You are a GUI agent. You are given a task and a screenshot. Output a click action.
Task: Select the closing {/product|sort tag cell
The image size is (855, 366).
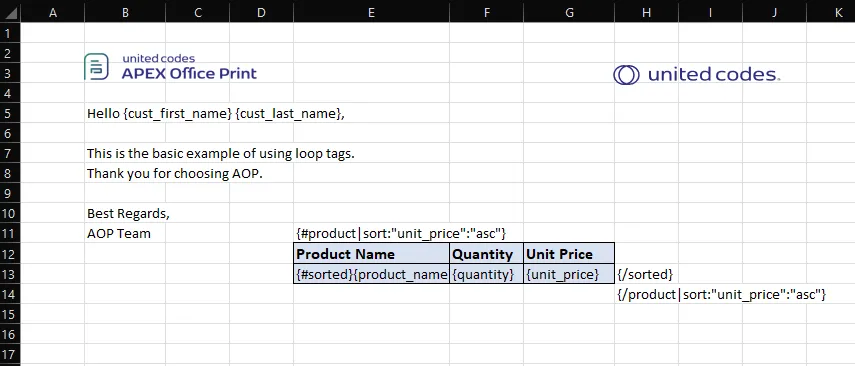coord(646,294)
